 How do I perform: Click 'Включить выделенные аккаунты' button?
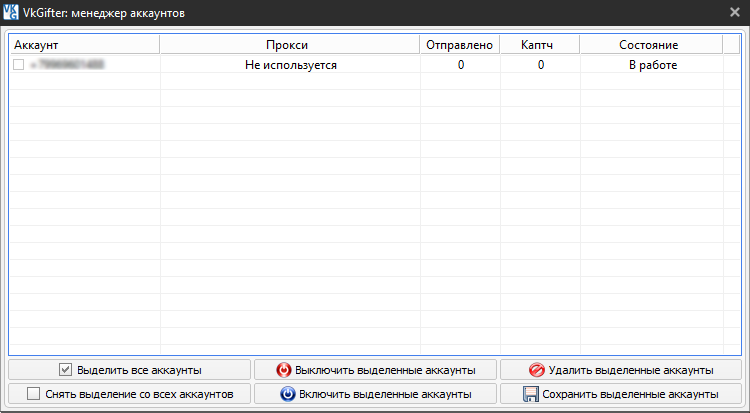tap(375, 394)
